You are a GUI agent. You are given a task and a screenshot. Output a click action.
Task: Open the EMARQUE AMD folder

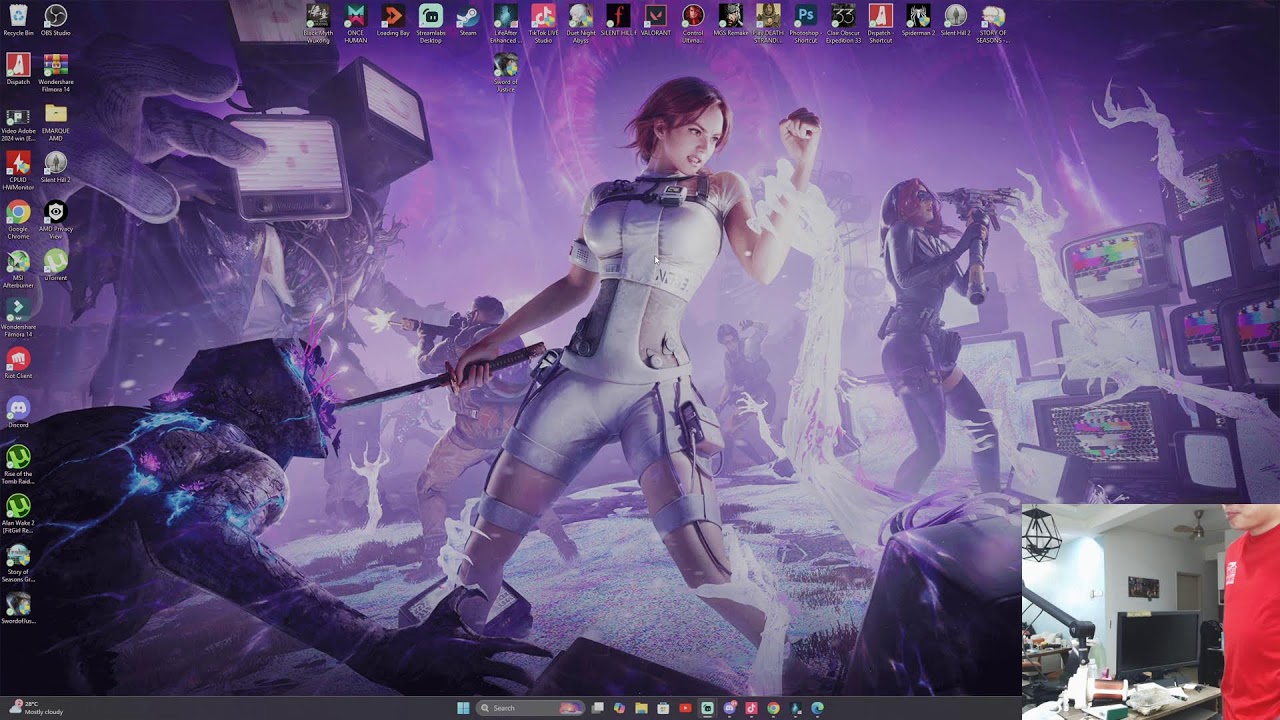coord(56,124)
